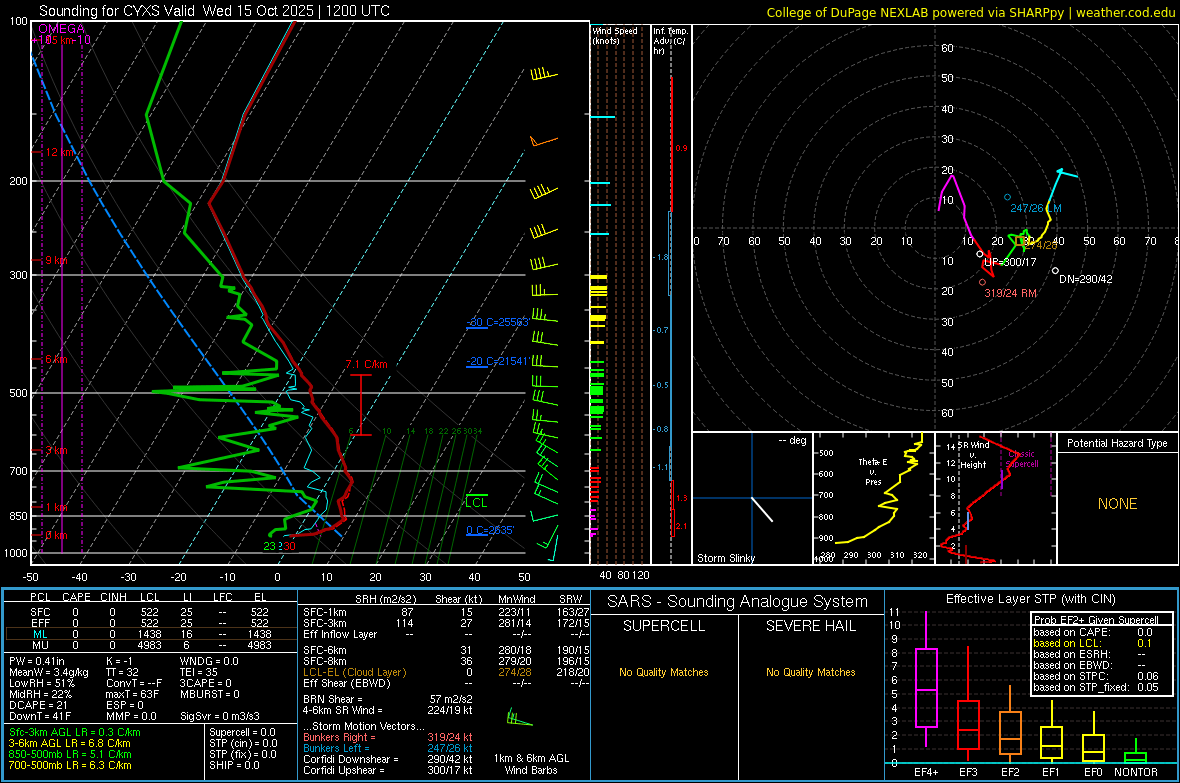Click the 247/26 LM hodograph label
Viewport: 1180px width, 783px height.
pos(1036,209)
